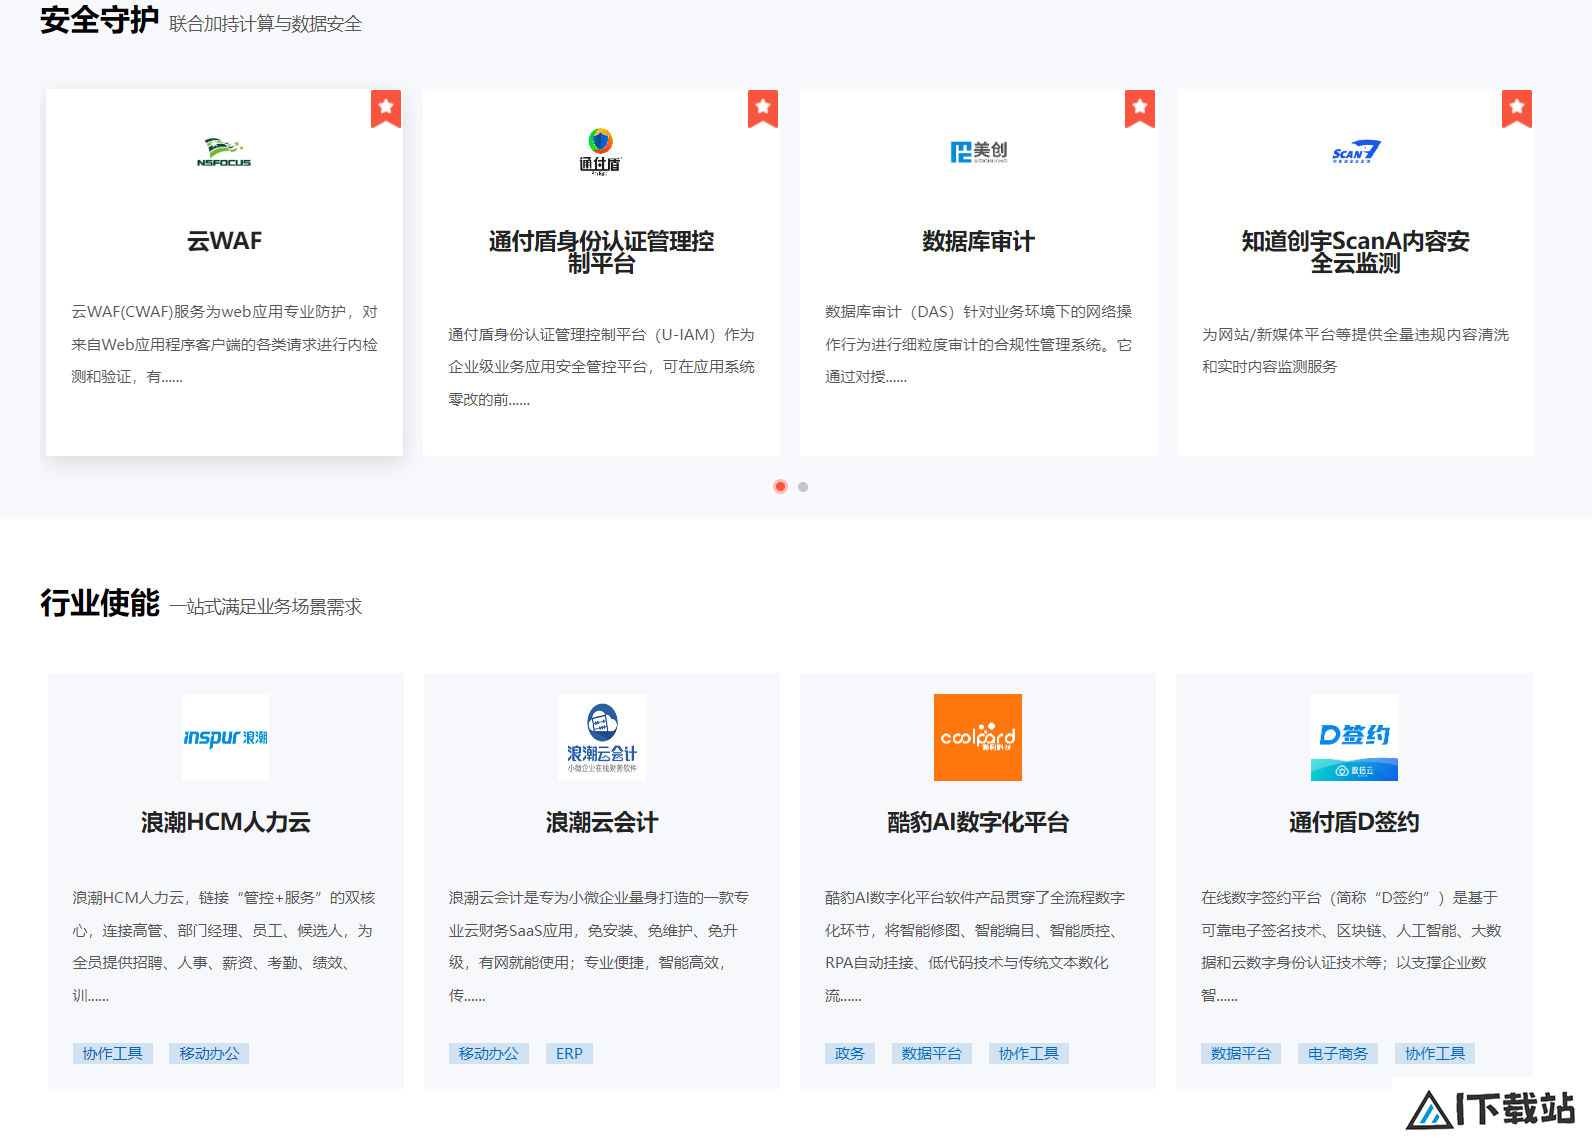Image resolution: width=1592 pixels, height=1139 pixels.
Task: Switch to the second carousel page dot
Action: click(803, 487)
